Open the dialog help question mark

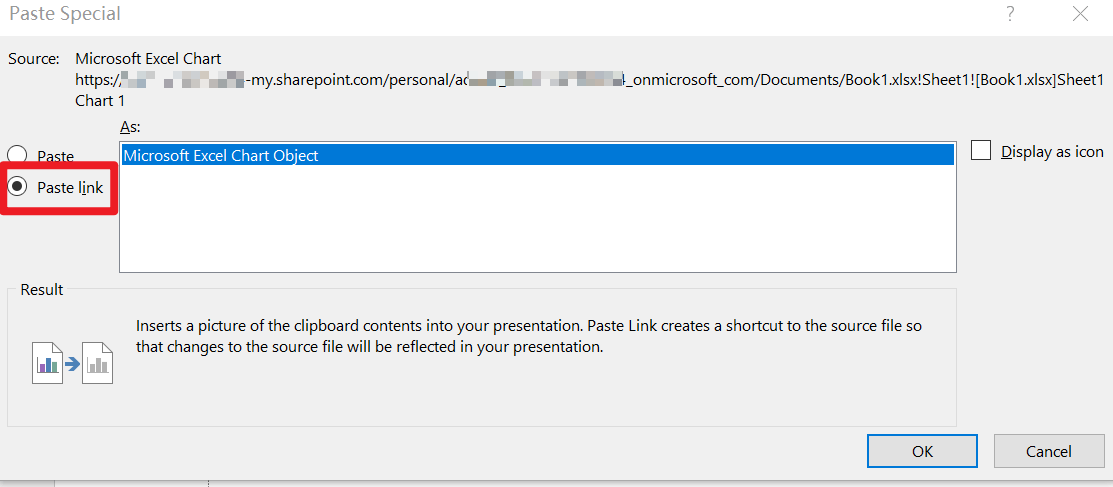[1009, 13]
